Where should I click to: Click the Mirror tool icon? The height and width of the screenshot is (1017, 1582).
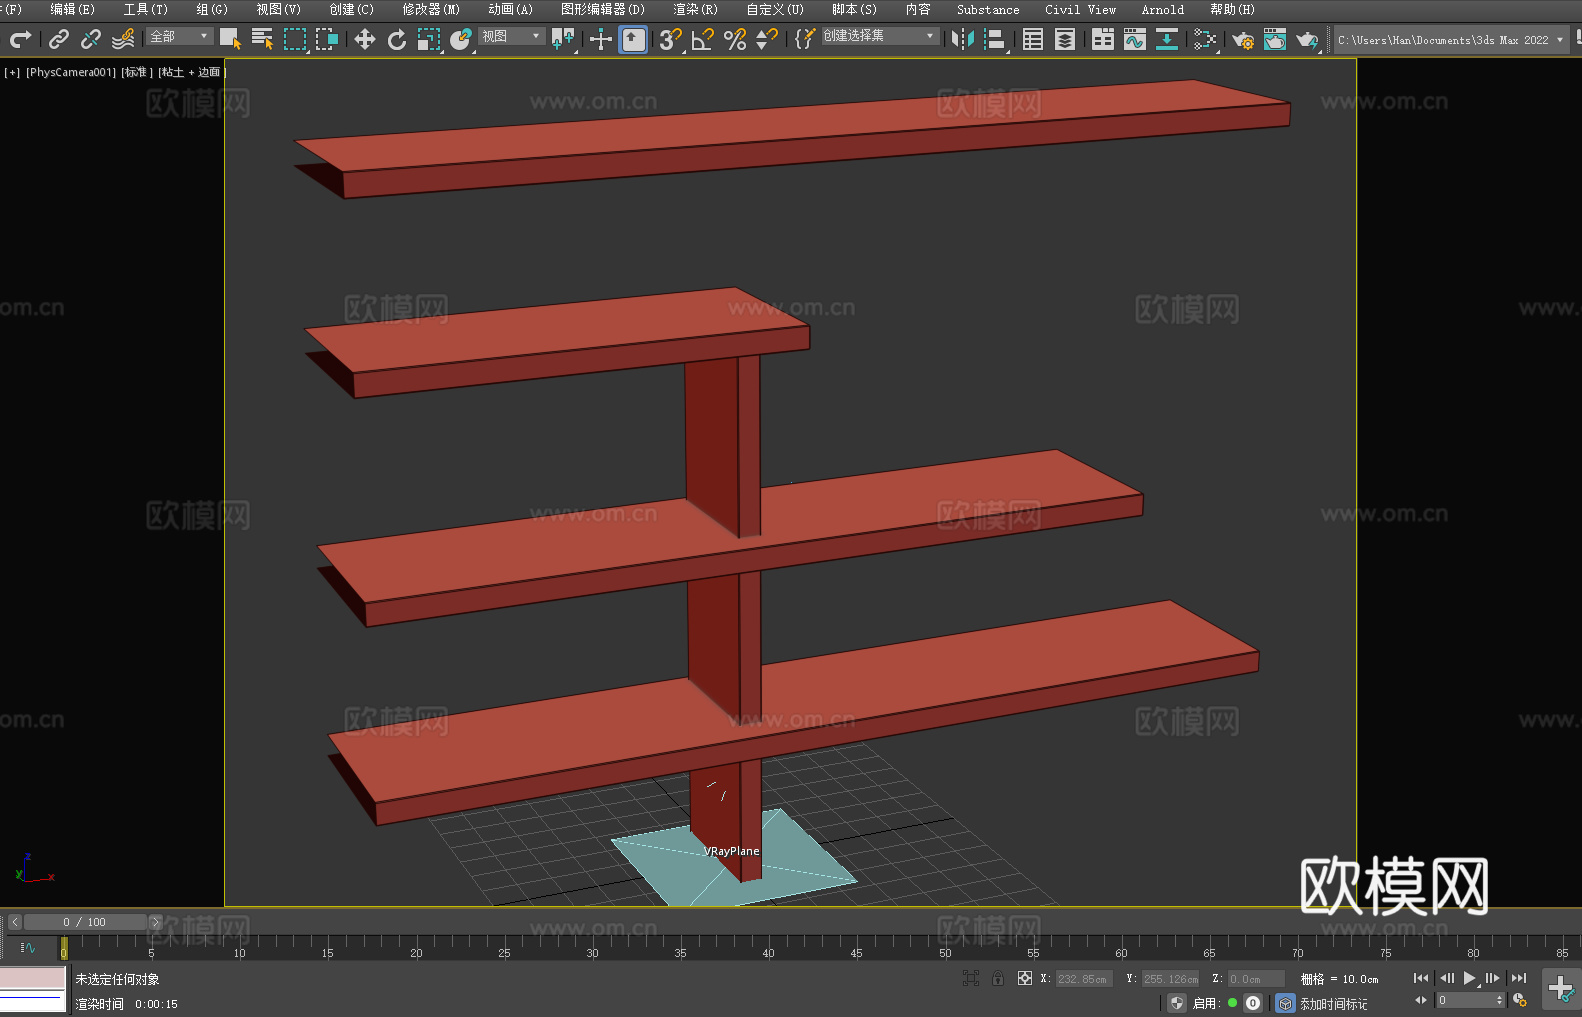pos(963,39)
